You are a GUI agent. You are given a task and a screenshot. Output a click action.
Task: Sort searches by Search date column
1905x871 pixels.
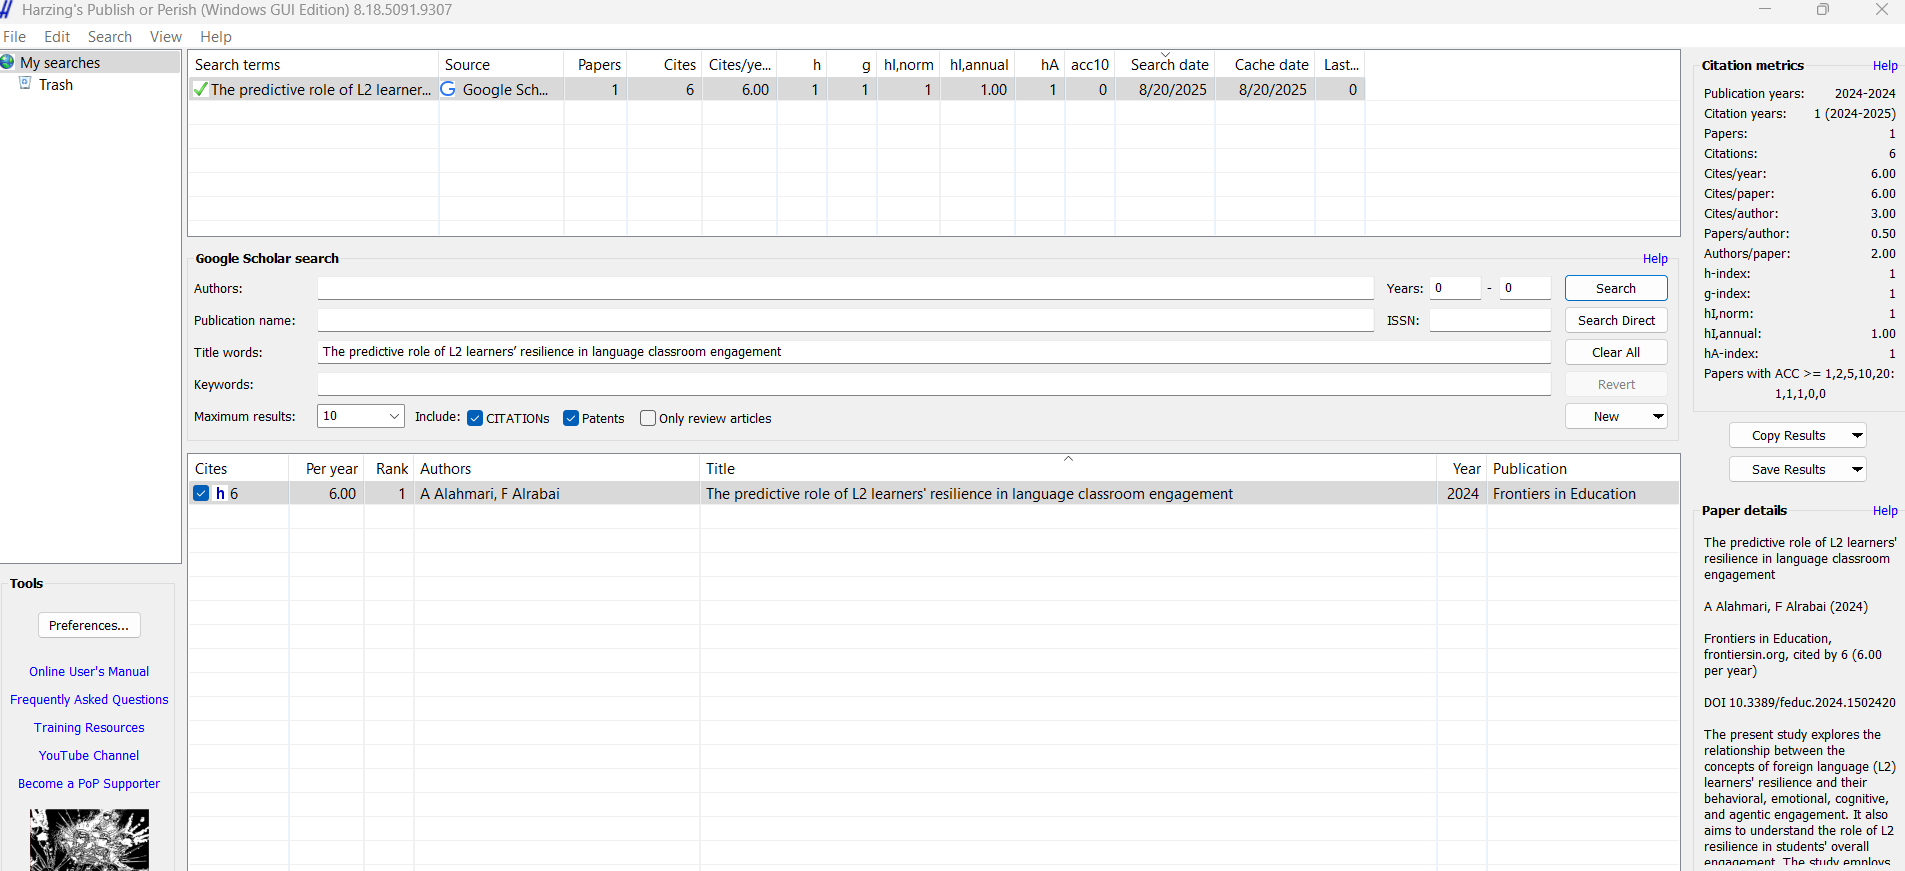[1165, 64]
